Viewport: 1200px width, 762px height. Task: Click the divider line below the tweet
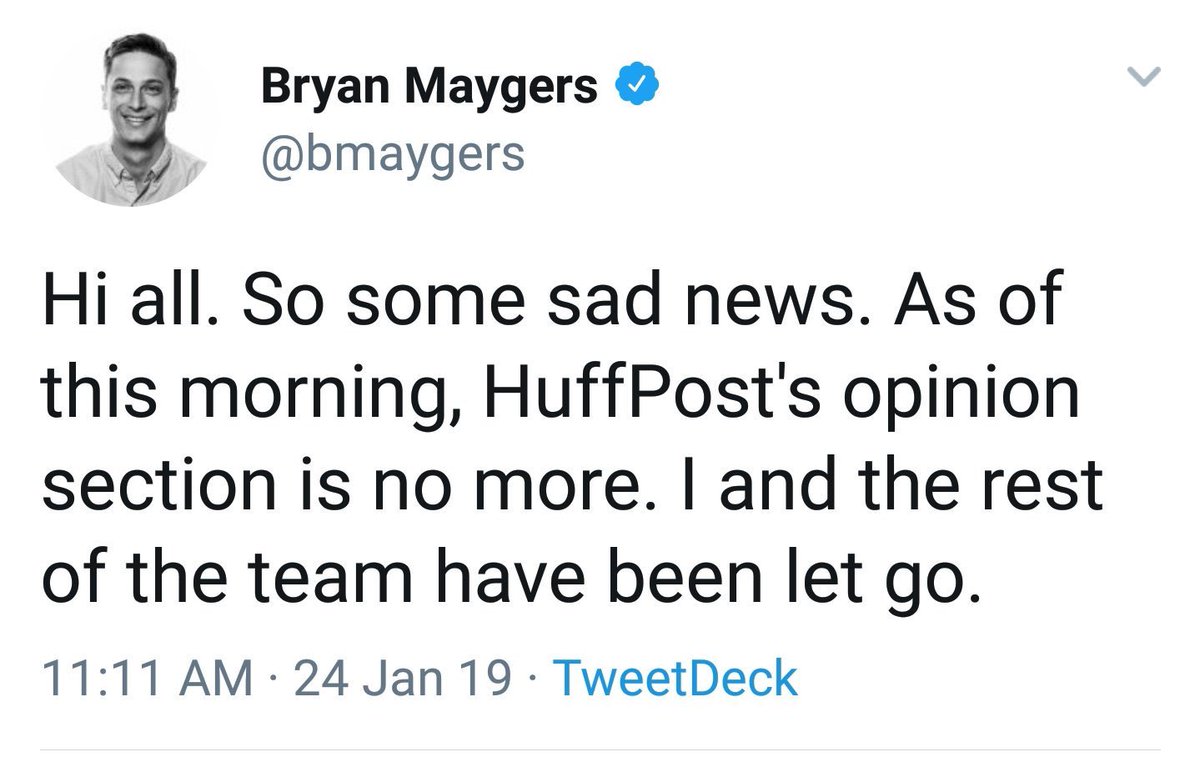click(600, 749)
